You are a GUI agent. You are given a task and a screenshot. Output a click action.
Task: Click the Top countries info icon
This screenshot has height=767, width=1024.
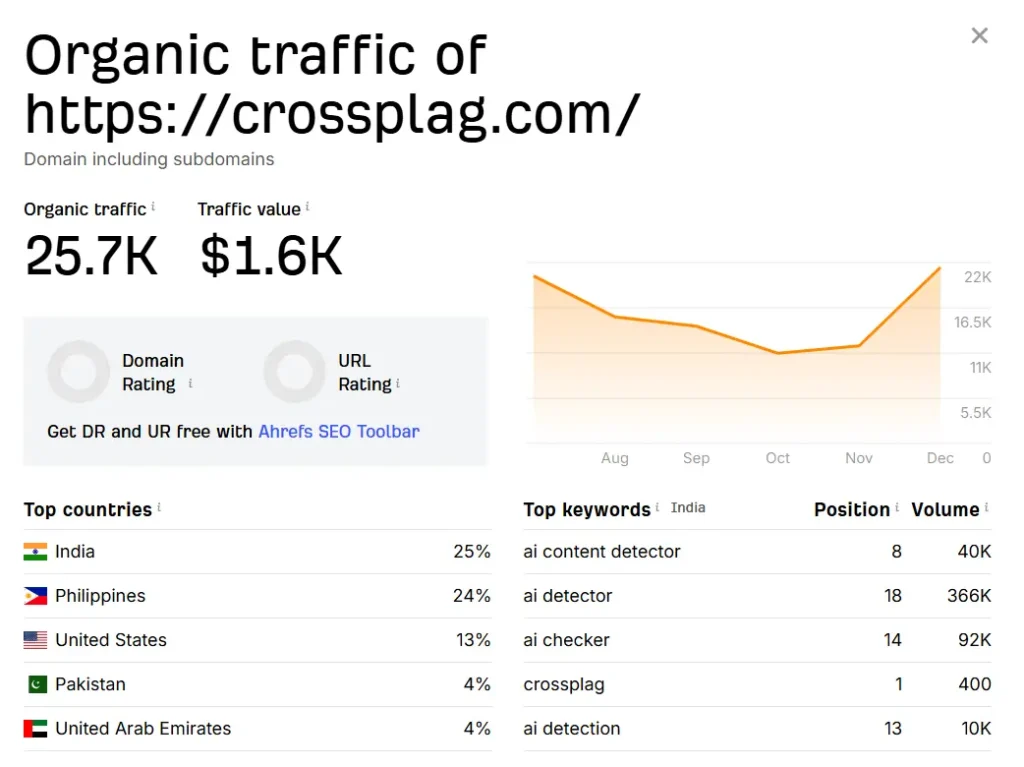[159, 508]
